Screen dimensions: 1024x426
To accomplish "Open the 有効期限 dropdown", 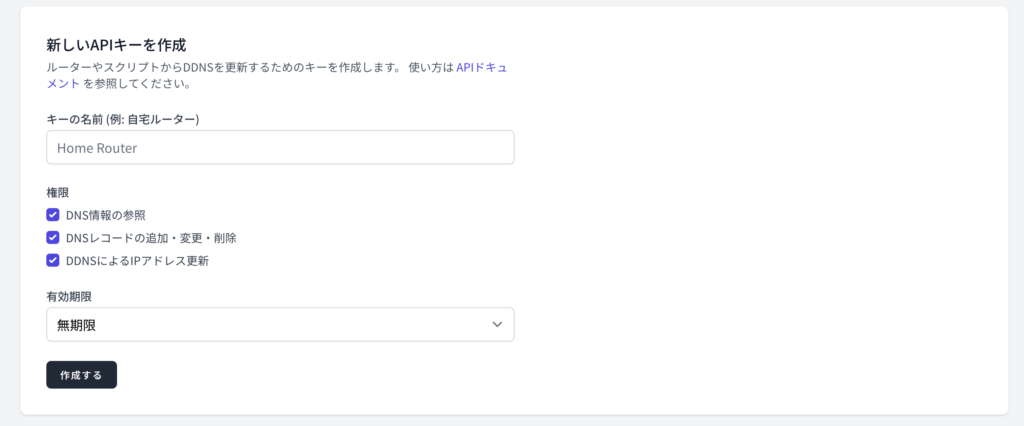I will coord(280,325).
